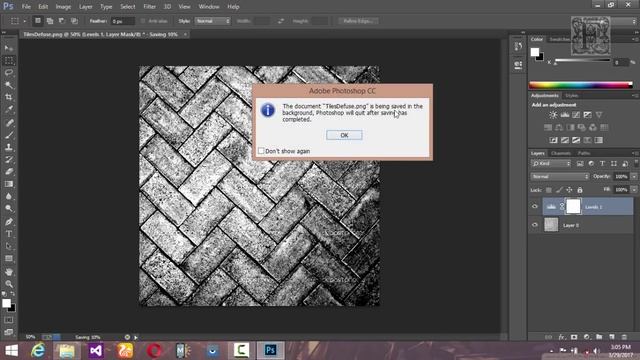Screen dimensions: 640x360
Task: Add a Vibrance adjustment
Action: tap(599, 115)
